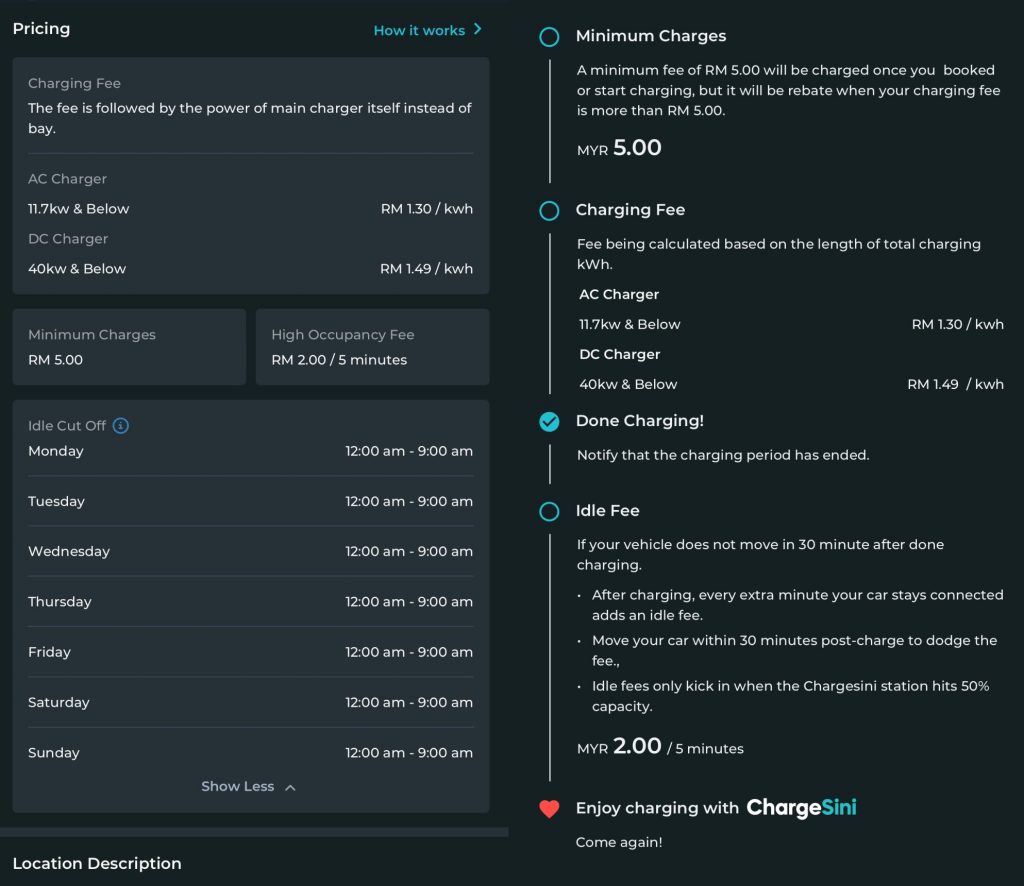Click the red heart icon
Image resolution: width=1024 pixels, height=886 pixels.
pos(549,809)
